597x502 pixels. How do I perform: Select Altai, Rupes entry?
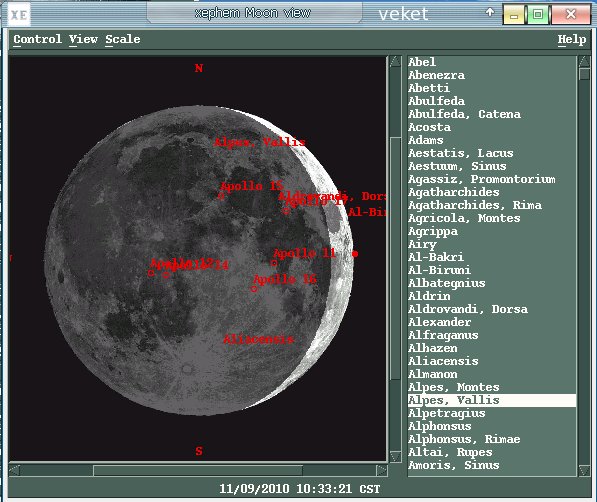[x=492, y=452]
